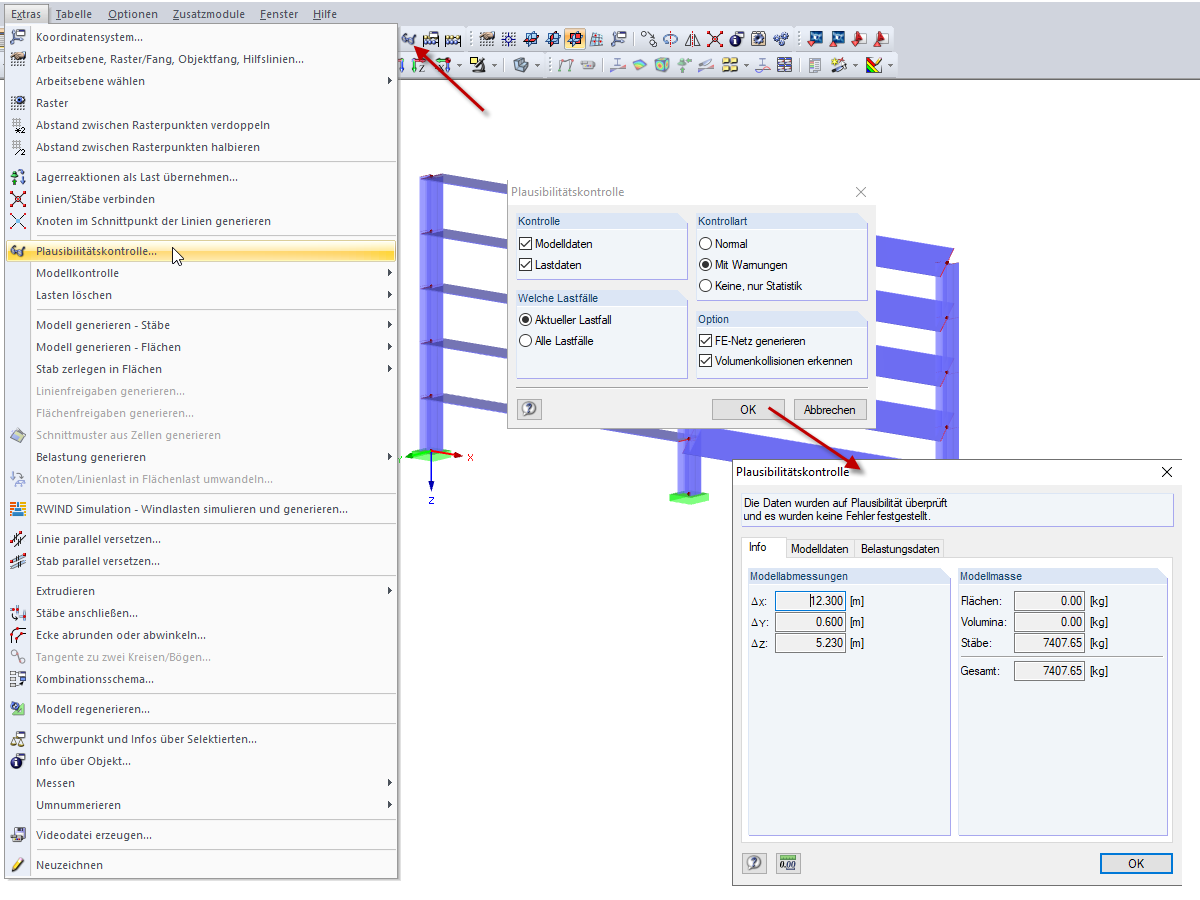Expand Modell generieren - Stäbe submenu
Image resolution: width=1200 pixels, height=900 pixels.
(x=201, y=325)
